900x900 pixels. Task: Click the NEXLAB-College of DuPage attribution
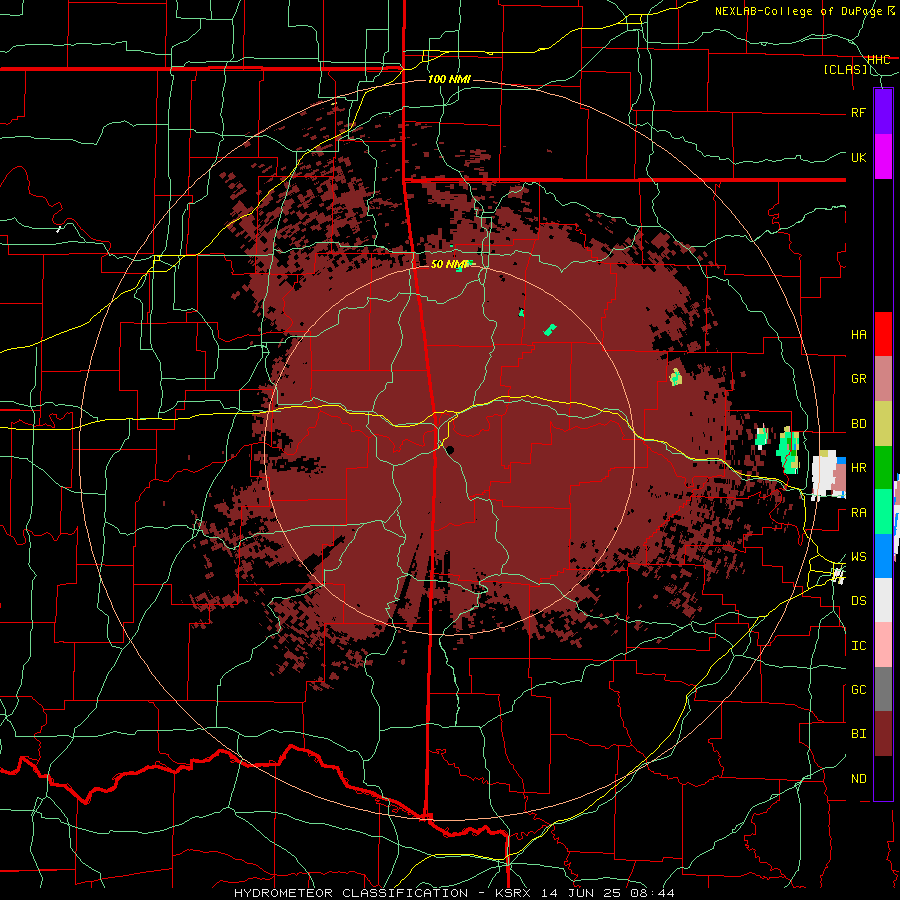798,11
